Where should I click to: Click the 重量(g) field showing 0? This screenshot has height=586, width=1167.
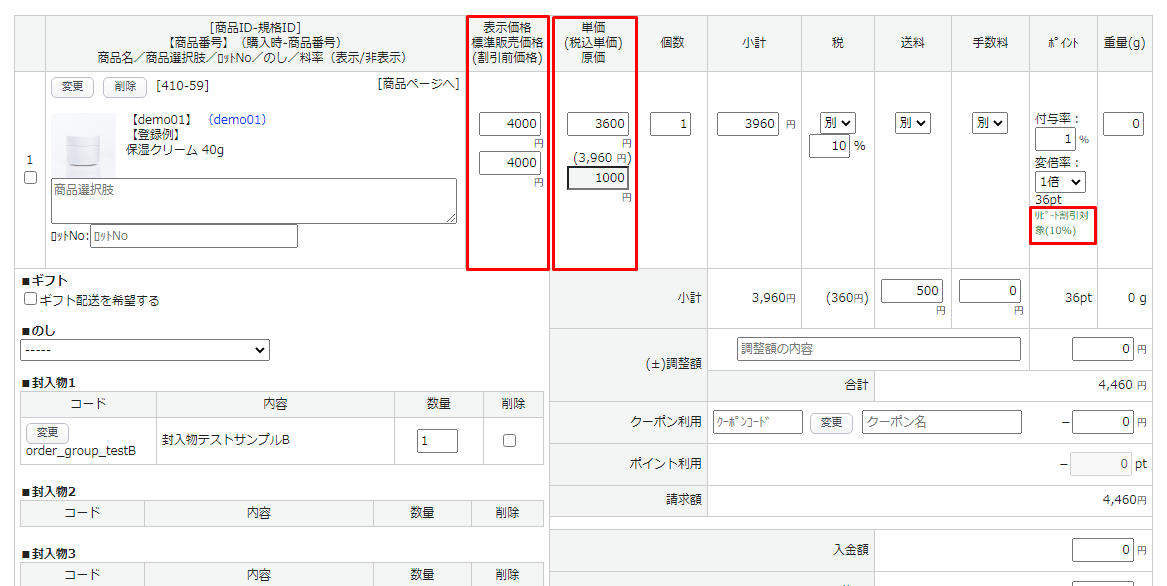tap(1123, 124)
